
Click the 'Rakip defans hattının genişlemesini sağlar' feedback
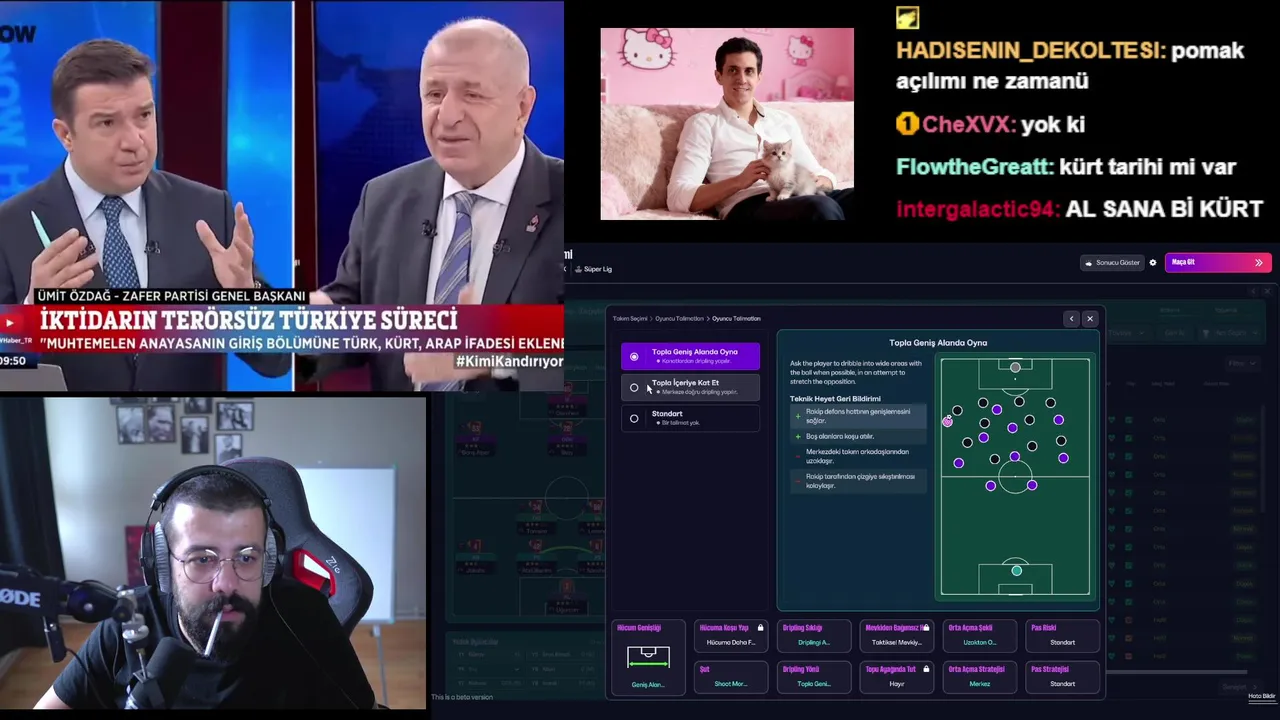(858, 416)
